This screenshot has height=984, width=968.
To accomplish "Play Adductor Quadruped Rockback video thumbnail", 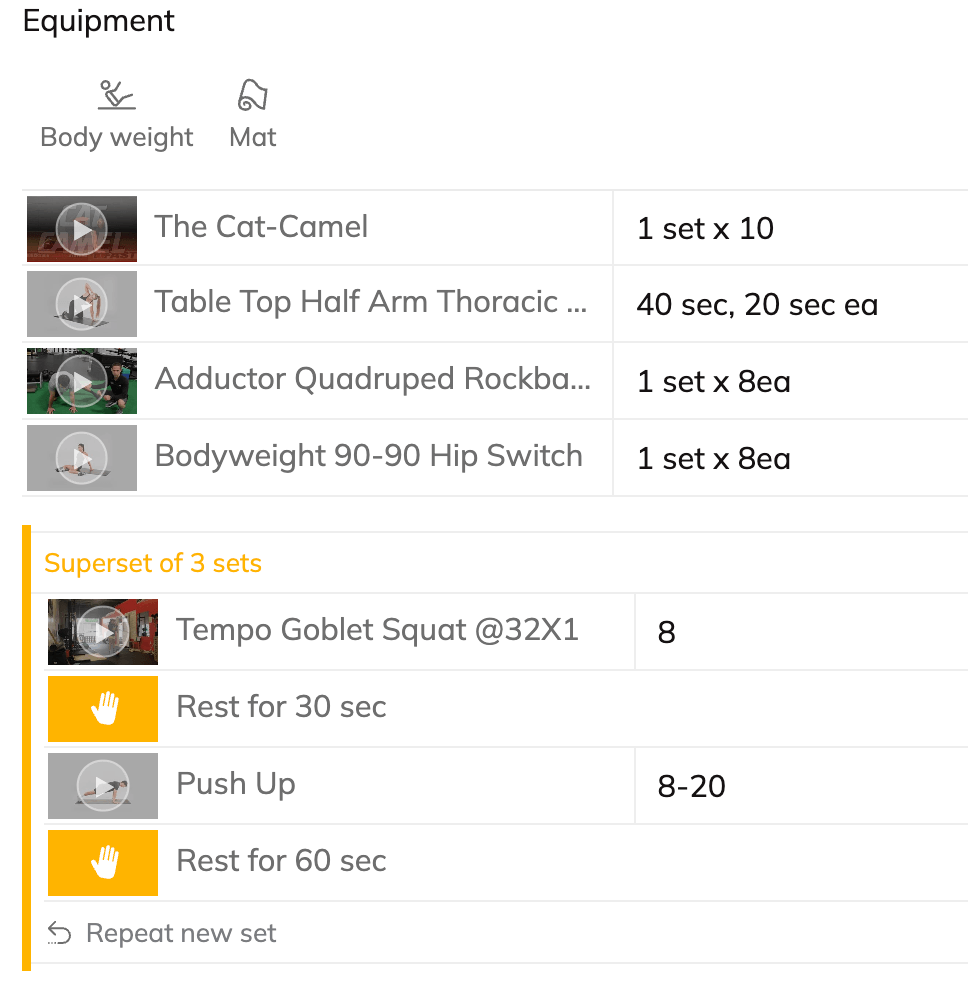I will [x=82, y=381].
